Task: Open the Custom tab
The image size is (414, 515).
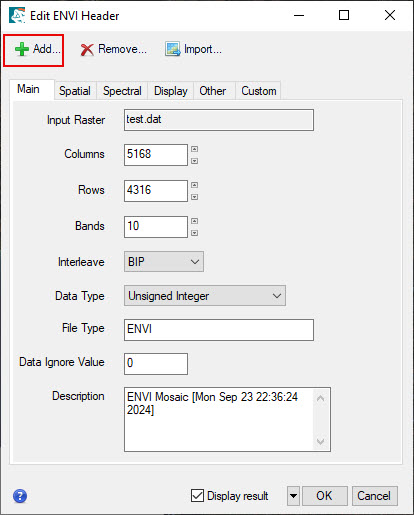Action: click(259, 91)
